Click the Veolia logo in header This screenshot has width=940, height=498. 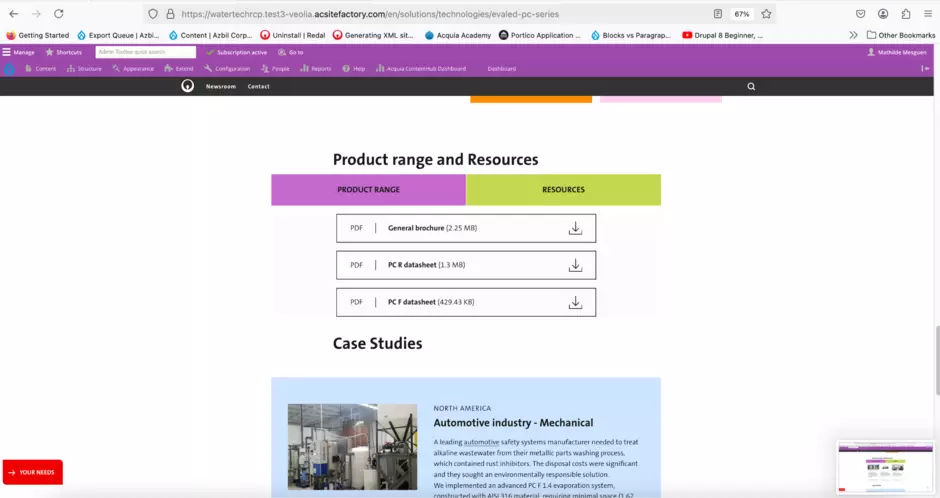187,87
